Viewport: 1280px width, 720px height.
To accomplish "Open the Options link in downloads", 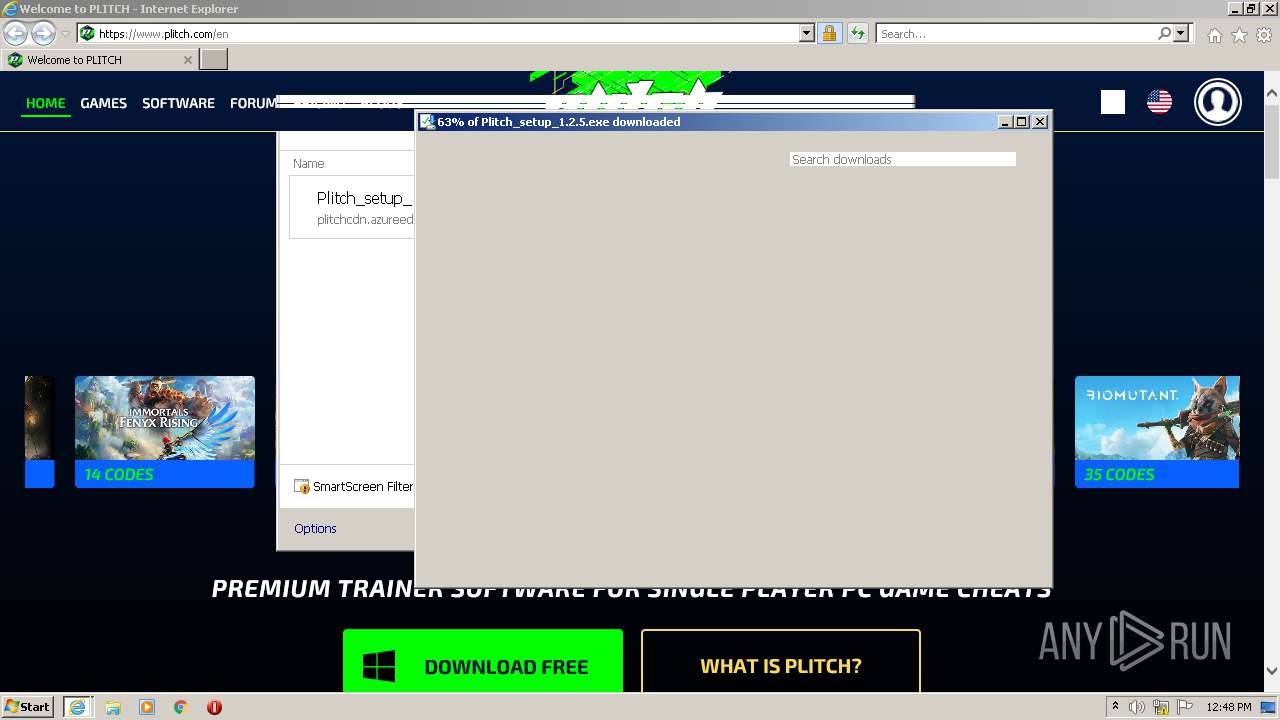I will point(315,529).
